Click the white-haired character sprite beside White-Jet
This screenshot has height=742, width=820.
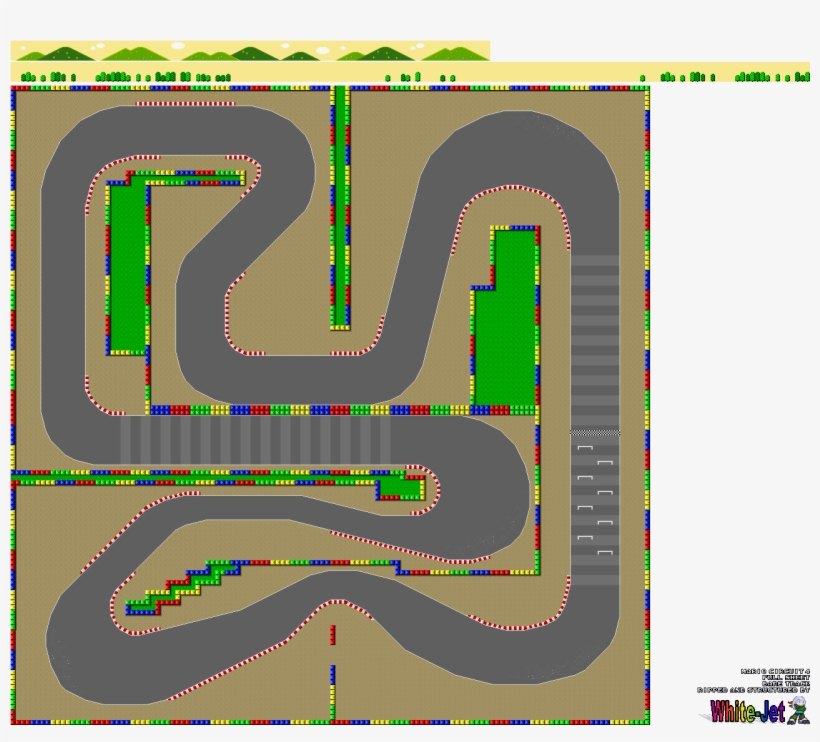click(x=799, y=710)
